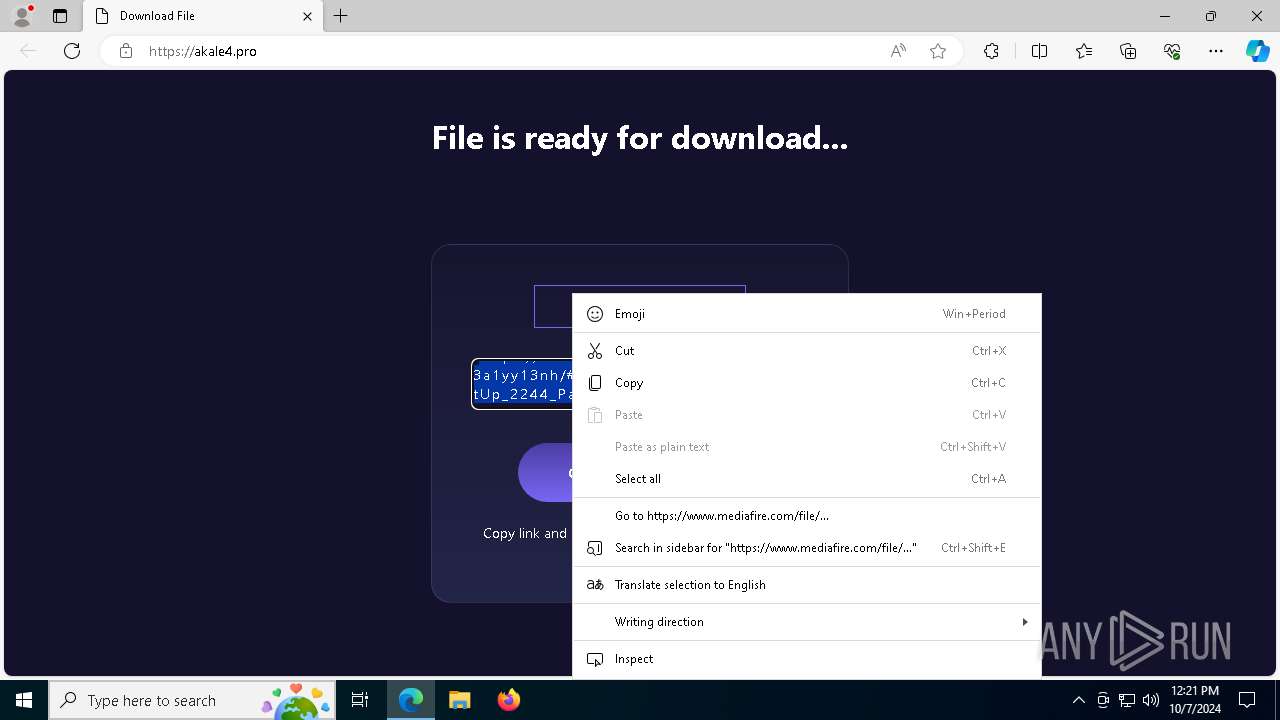
Task: Click the taskbar search box
Action: click(192, 700)
